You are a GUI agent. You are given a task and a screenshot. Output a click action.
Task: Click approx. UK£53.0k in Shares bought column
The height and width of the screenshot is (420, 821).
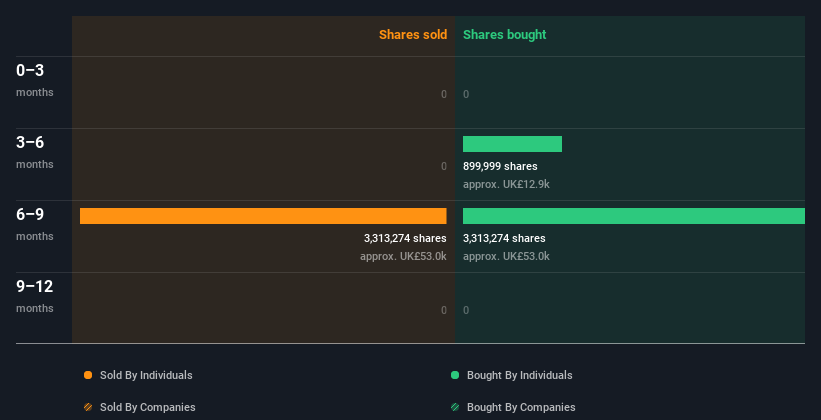[x=506, y=257]
